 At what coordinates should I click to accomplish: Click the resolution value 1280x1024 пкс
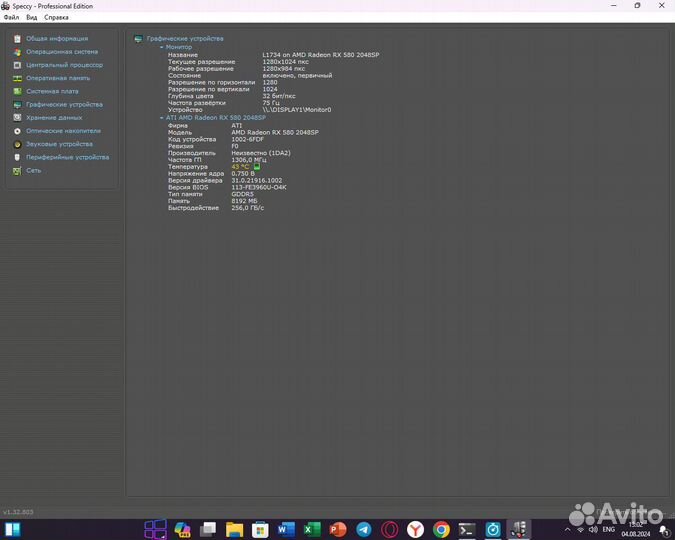pos(285,62)
